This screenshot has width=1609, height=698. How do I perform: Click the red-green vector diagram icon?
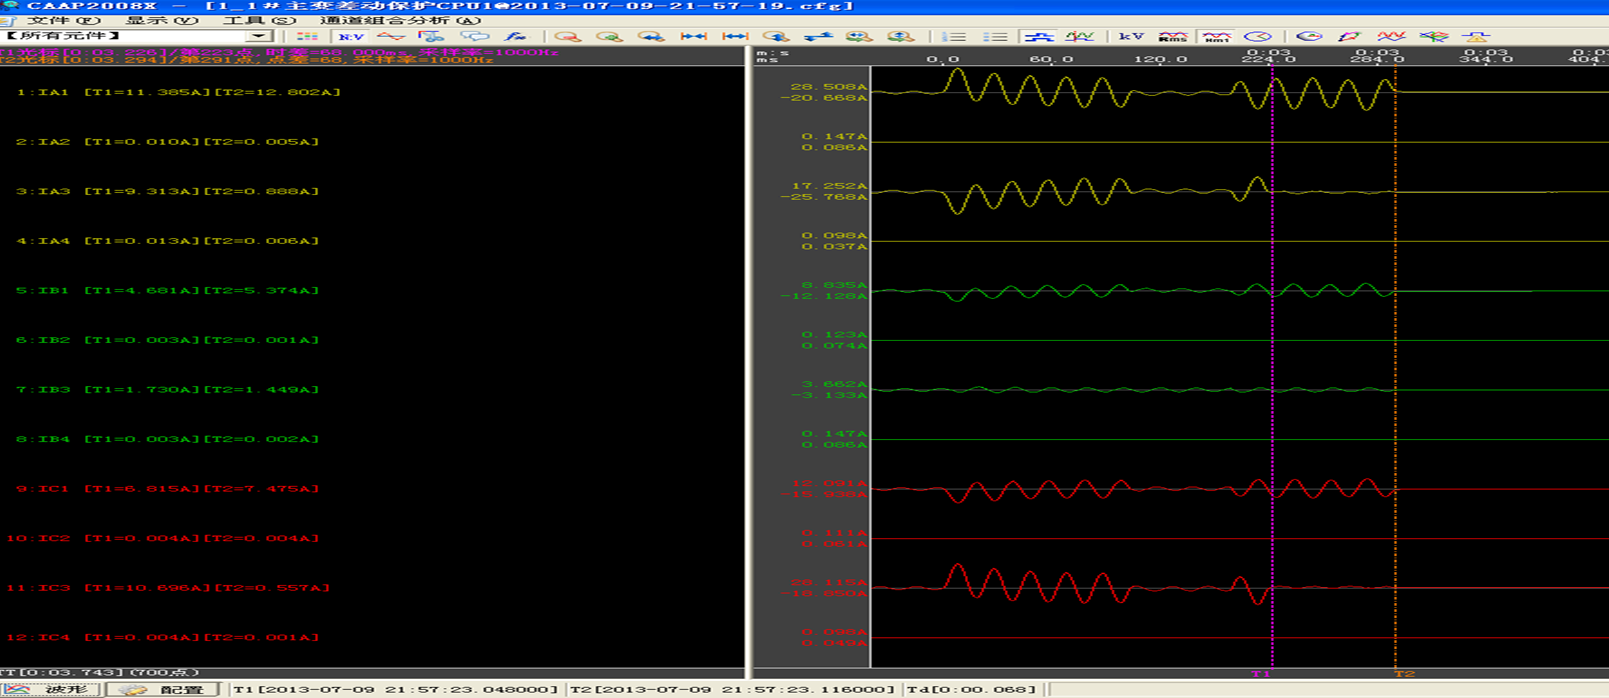1350,36
